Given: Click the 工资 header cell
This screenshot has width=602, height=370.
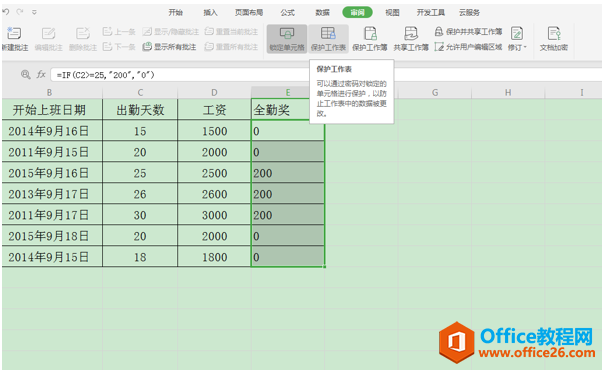Looking at the screenshot, I should [214, 110].
